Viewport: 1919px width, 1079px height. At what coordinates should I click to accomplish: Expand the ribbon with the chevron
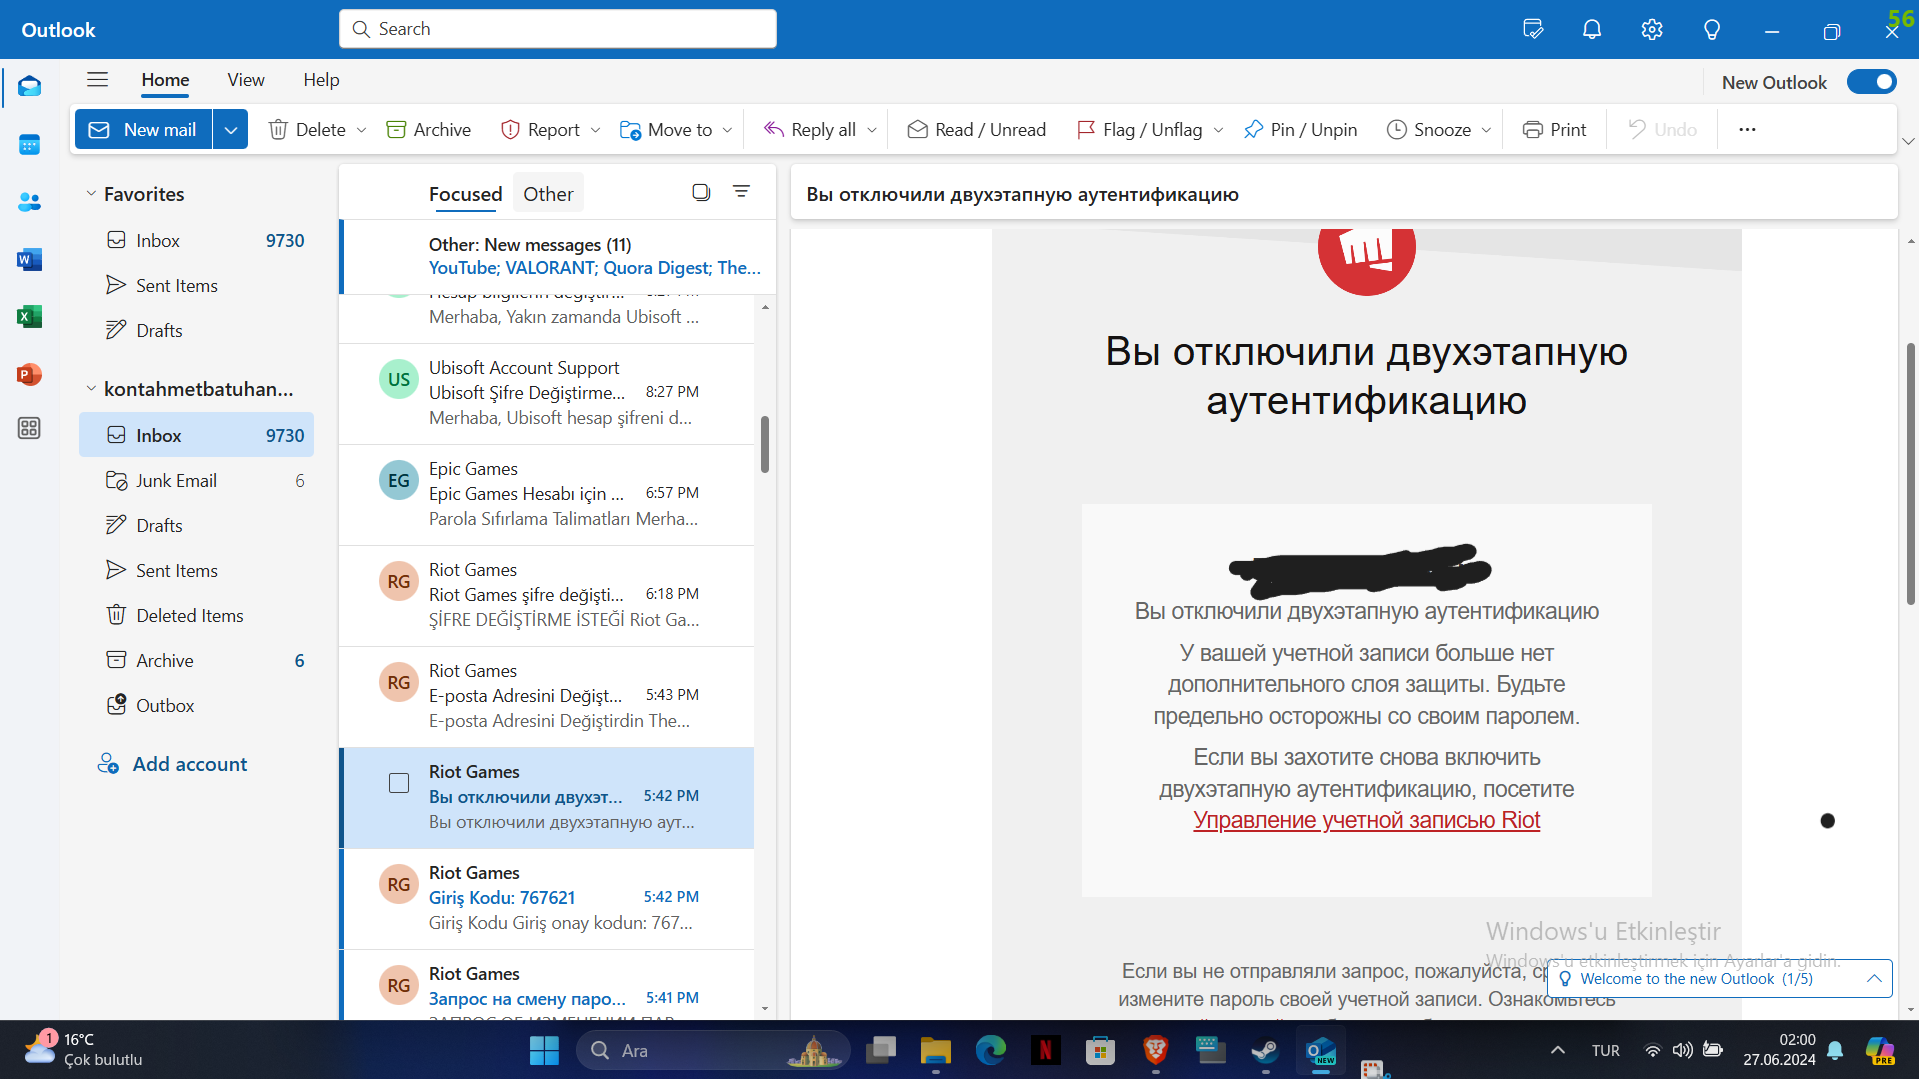pos(1908,141)
